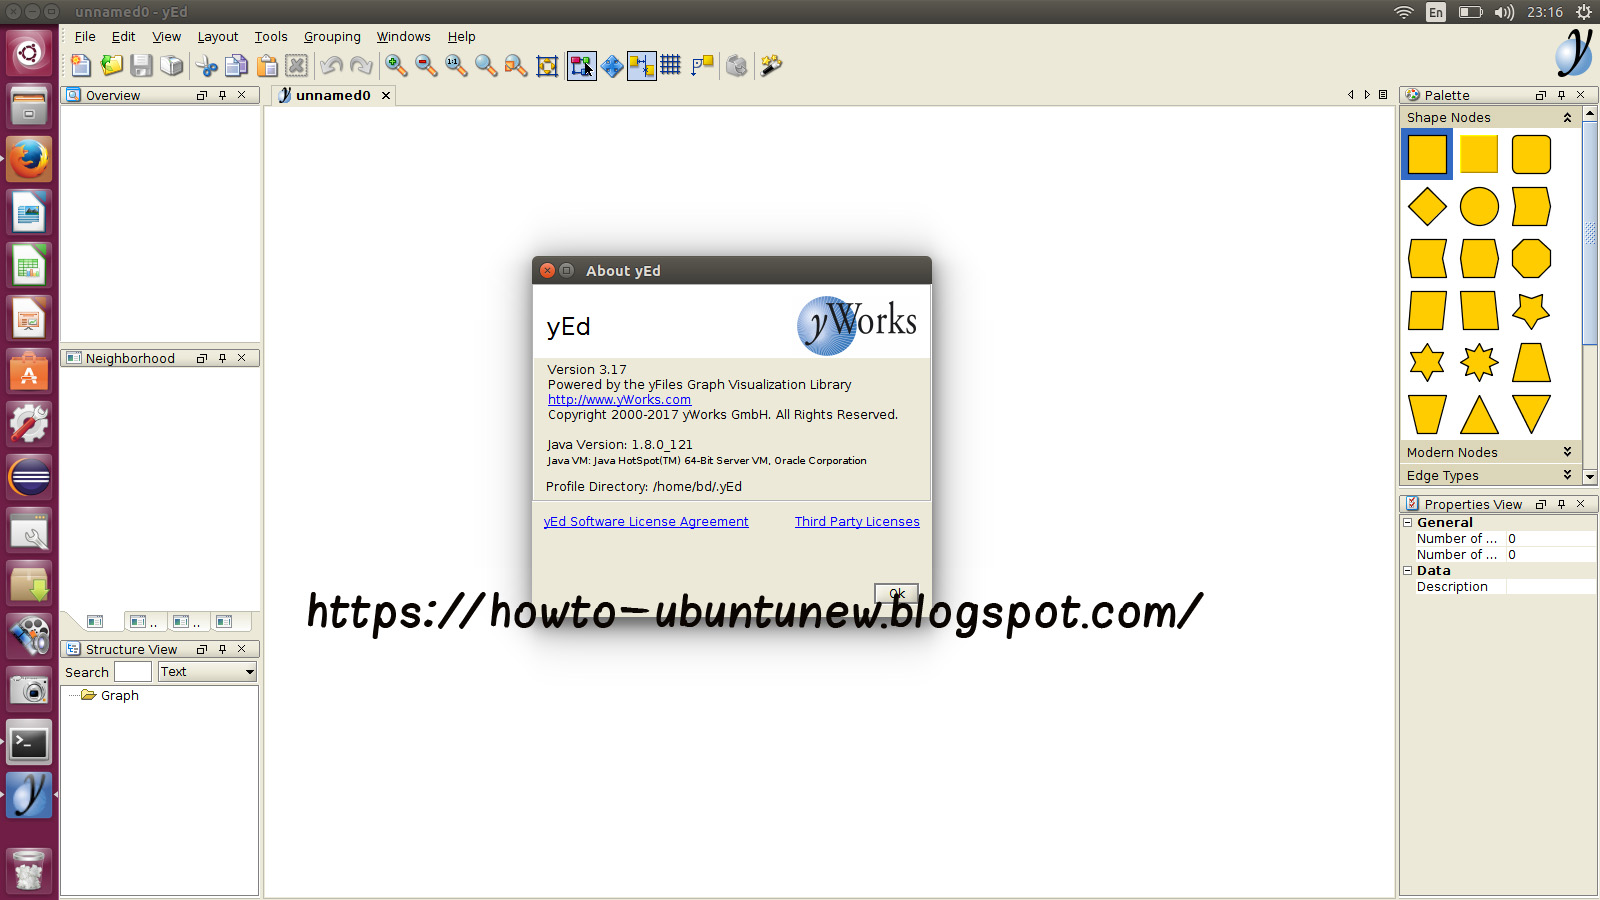Viewport: 1600px width, 900px height.
Task: Expand the Edge Types palette section
Action: (1567, 475)
